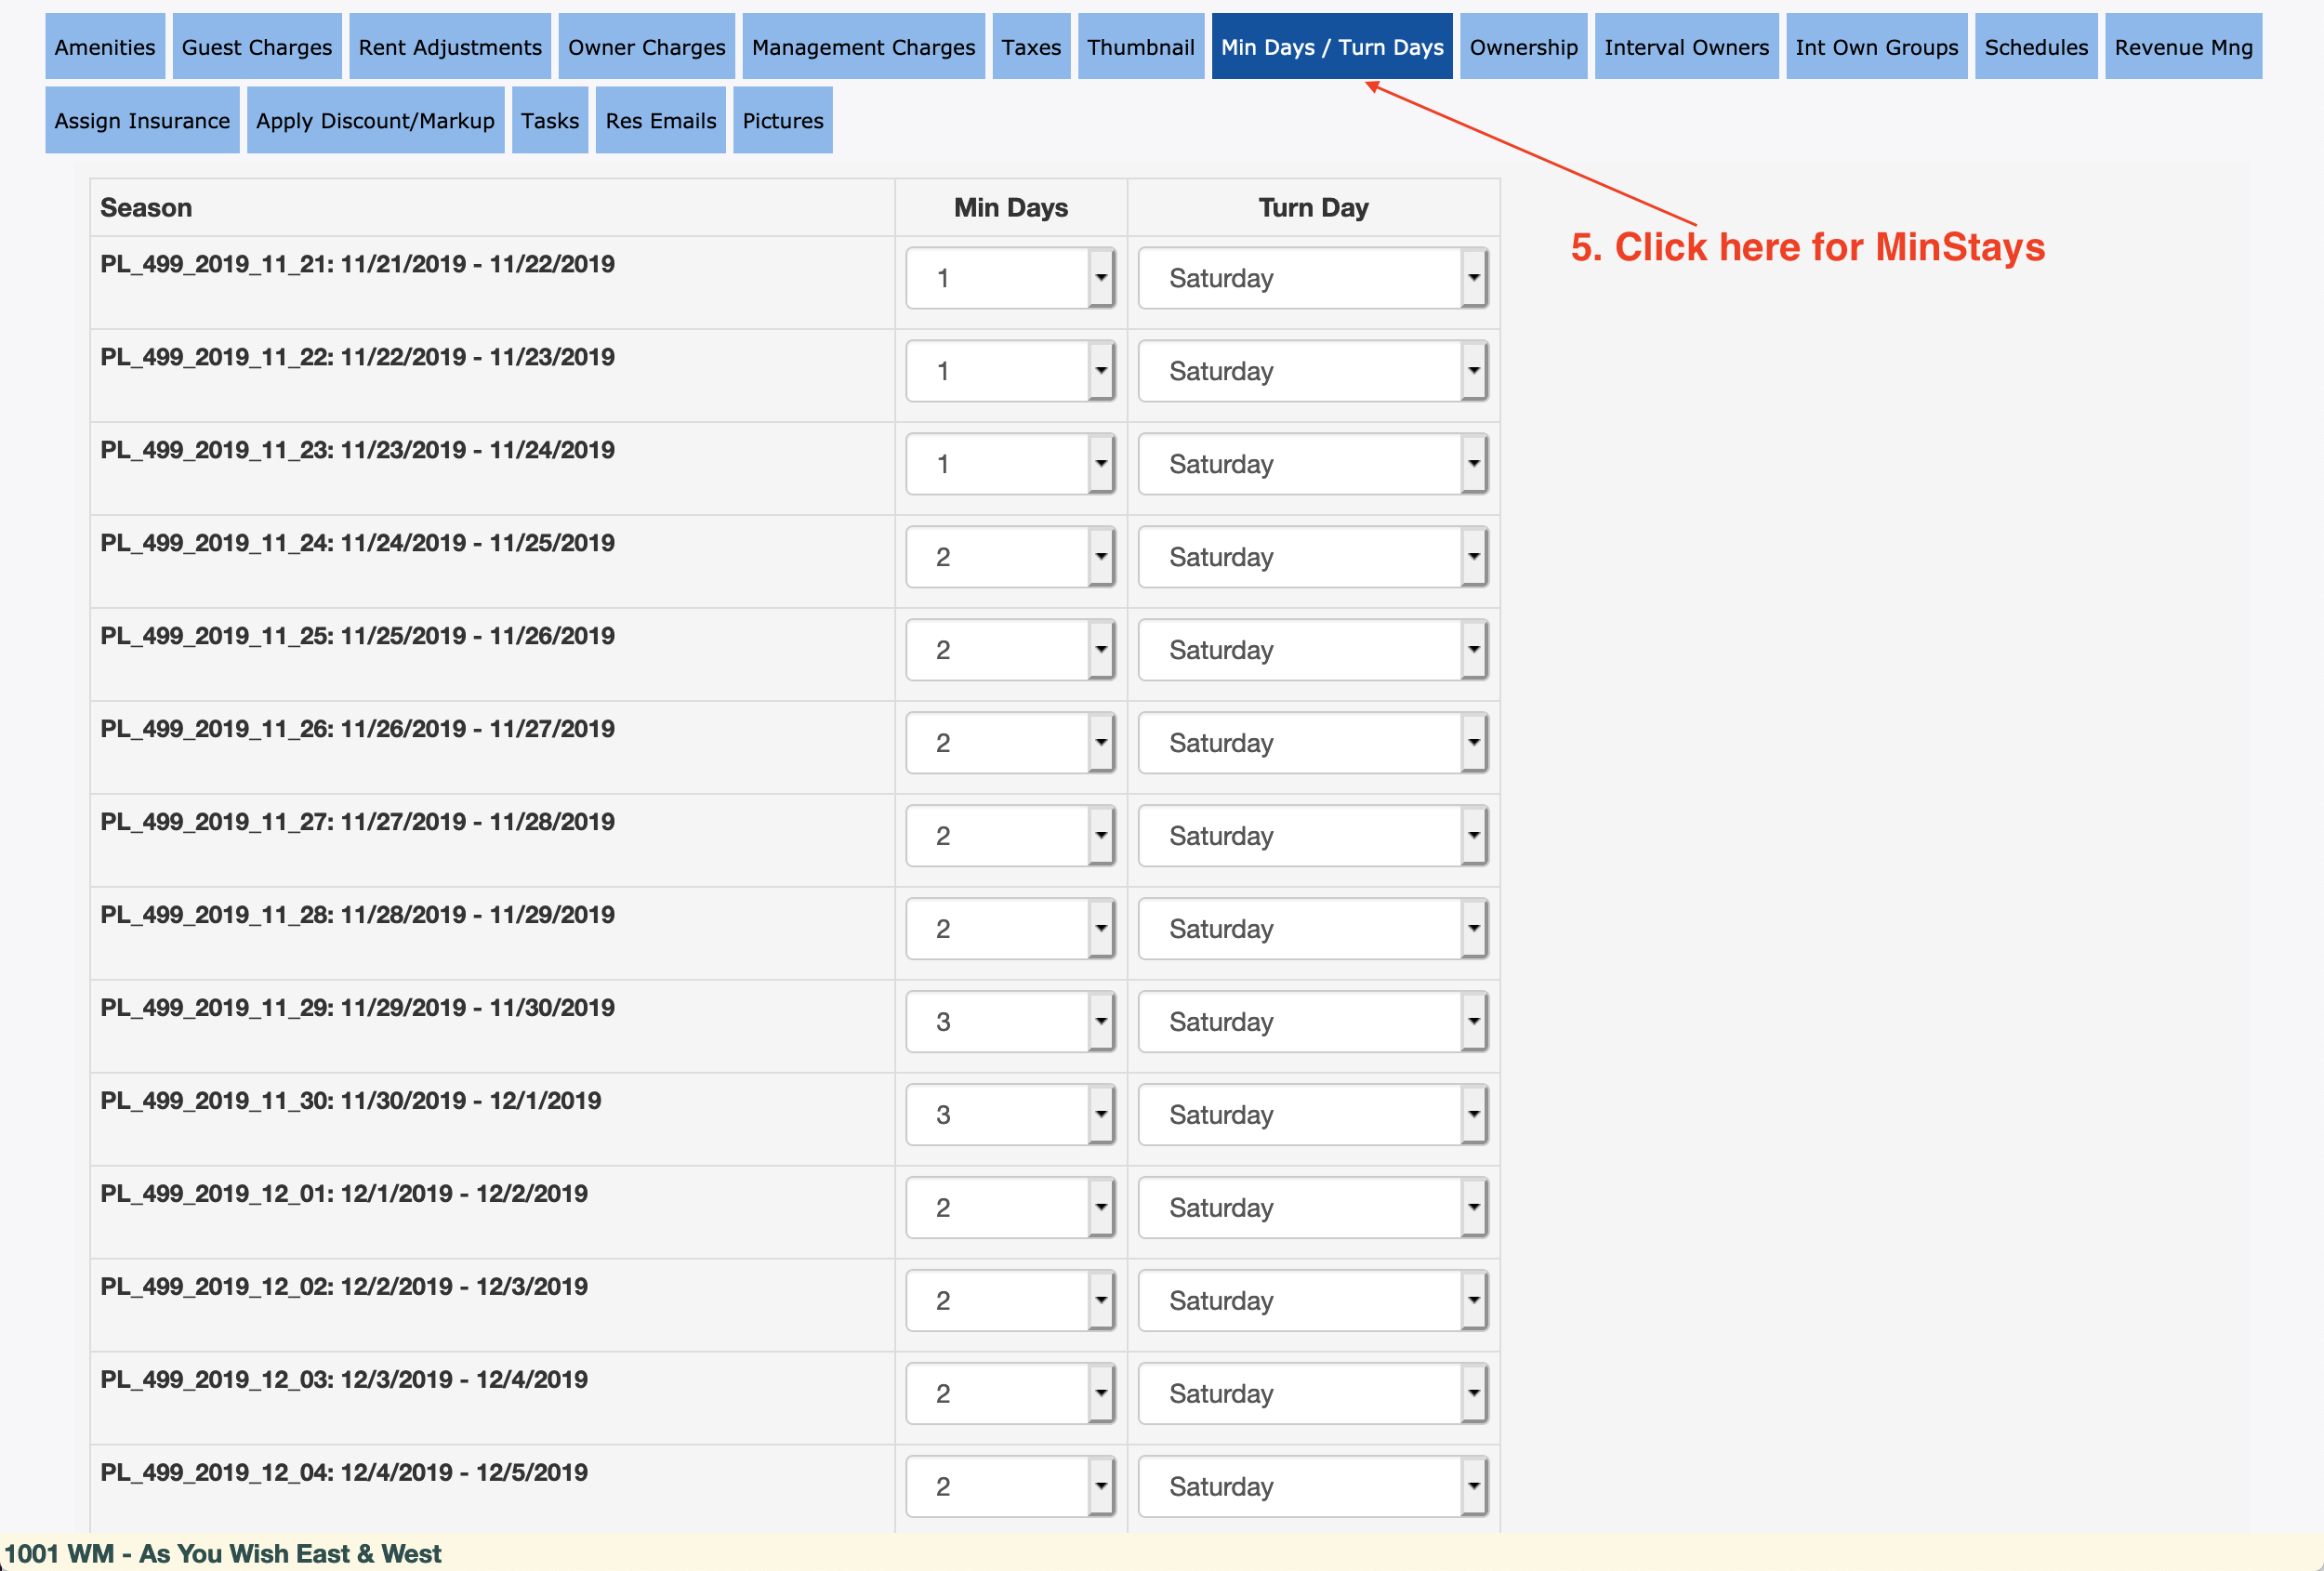This screenshot has height=1571, width=2324.
Task: Go to the Revenue Mng tab
Action: [x=2183, y=47]
